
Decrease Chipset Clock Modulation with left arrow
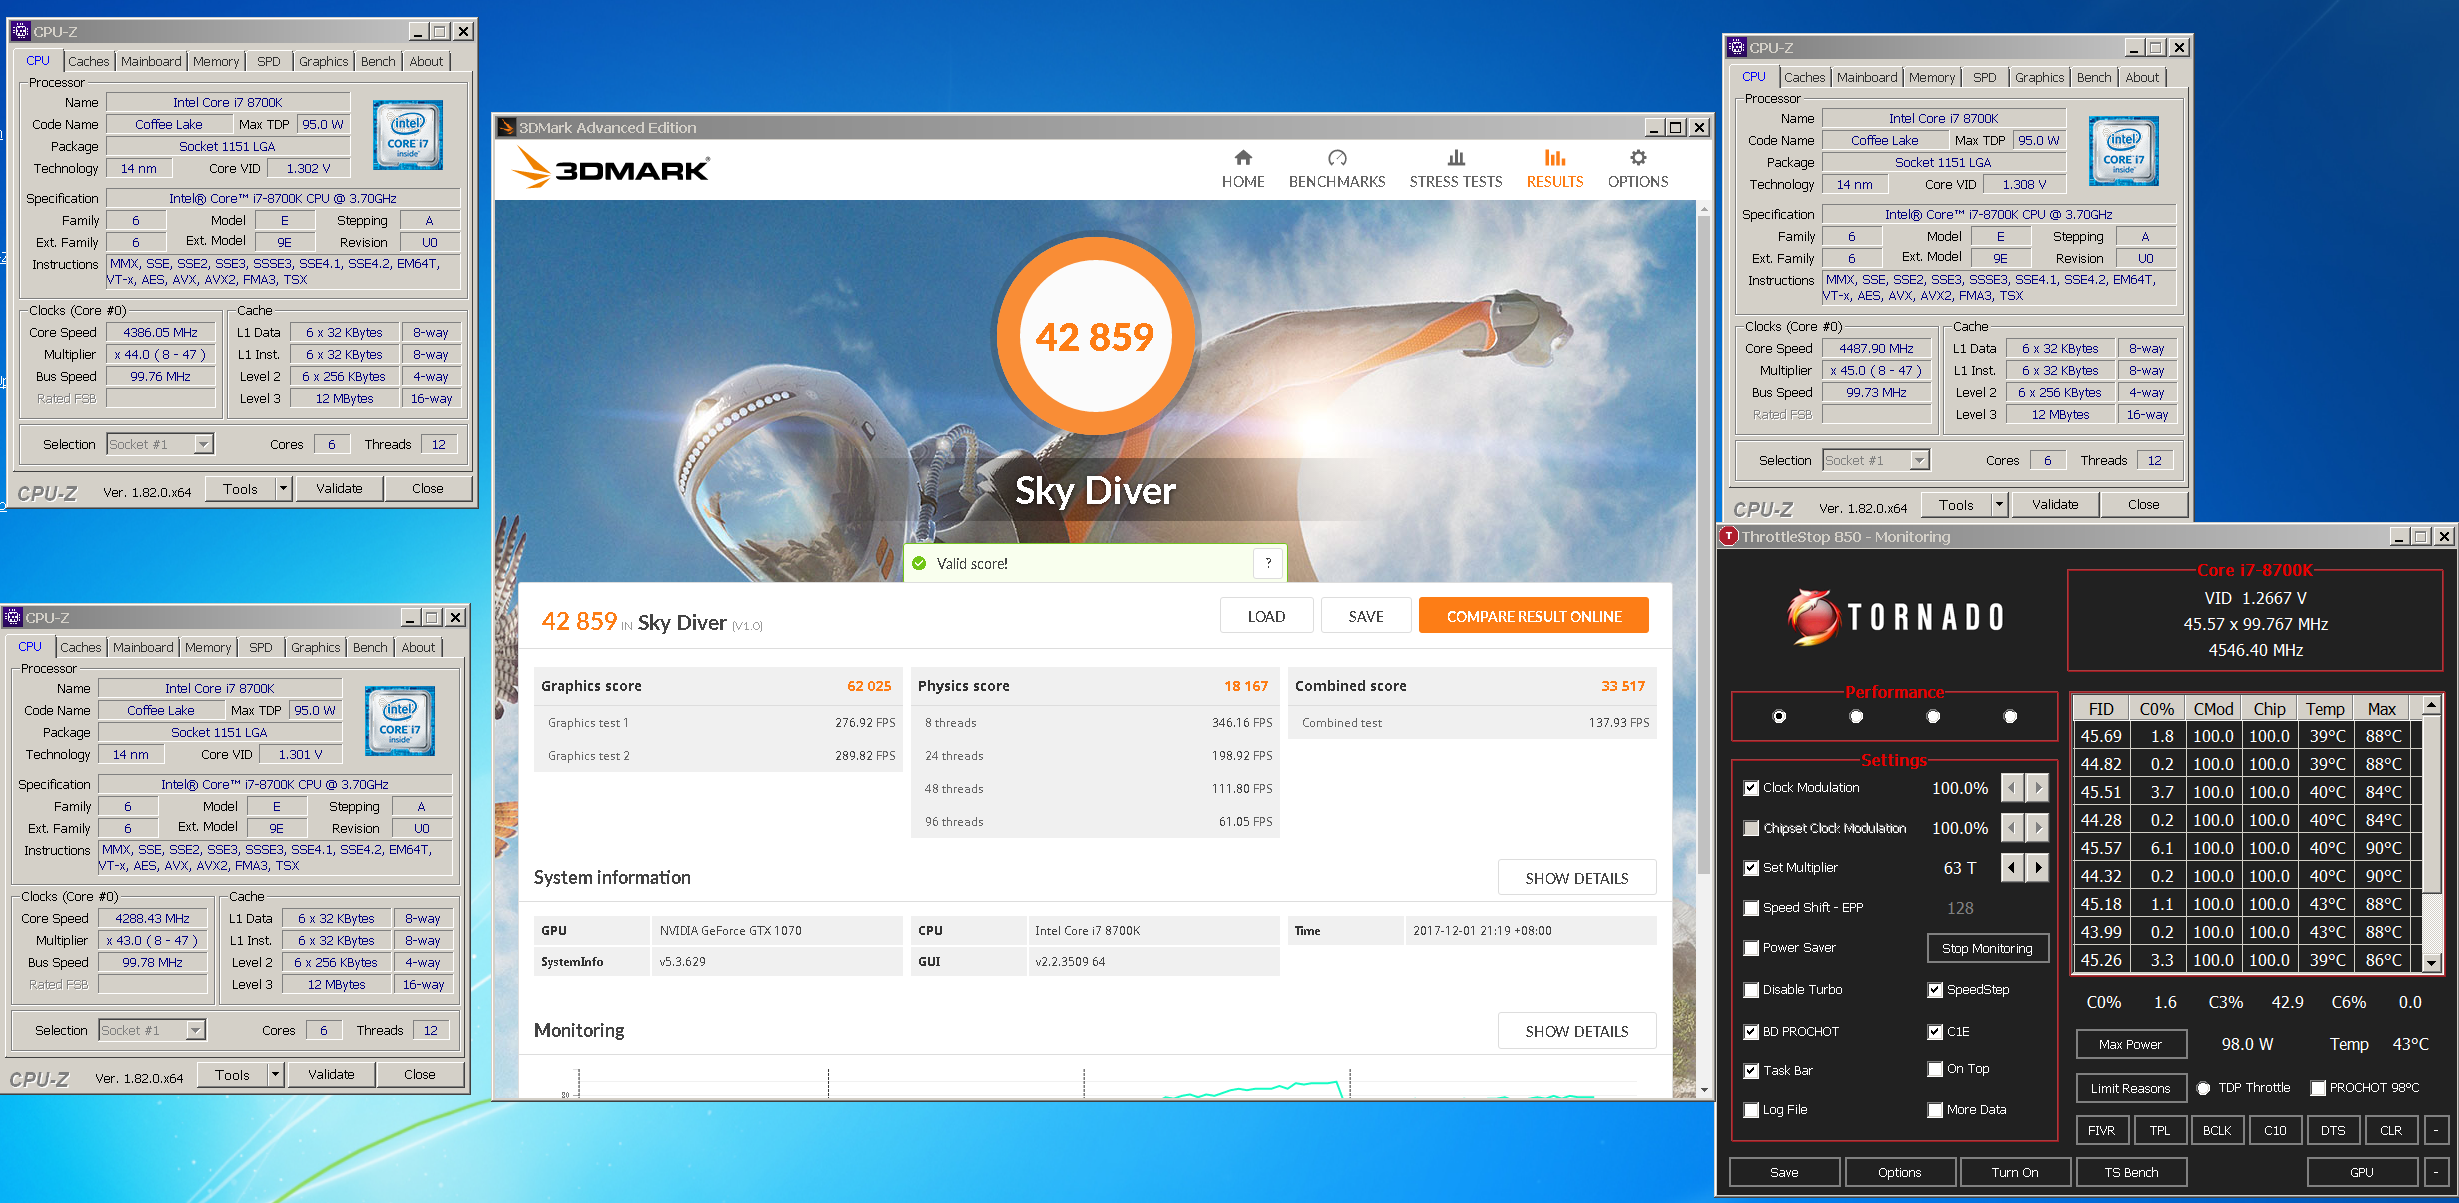[2012, 828]
